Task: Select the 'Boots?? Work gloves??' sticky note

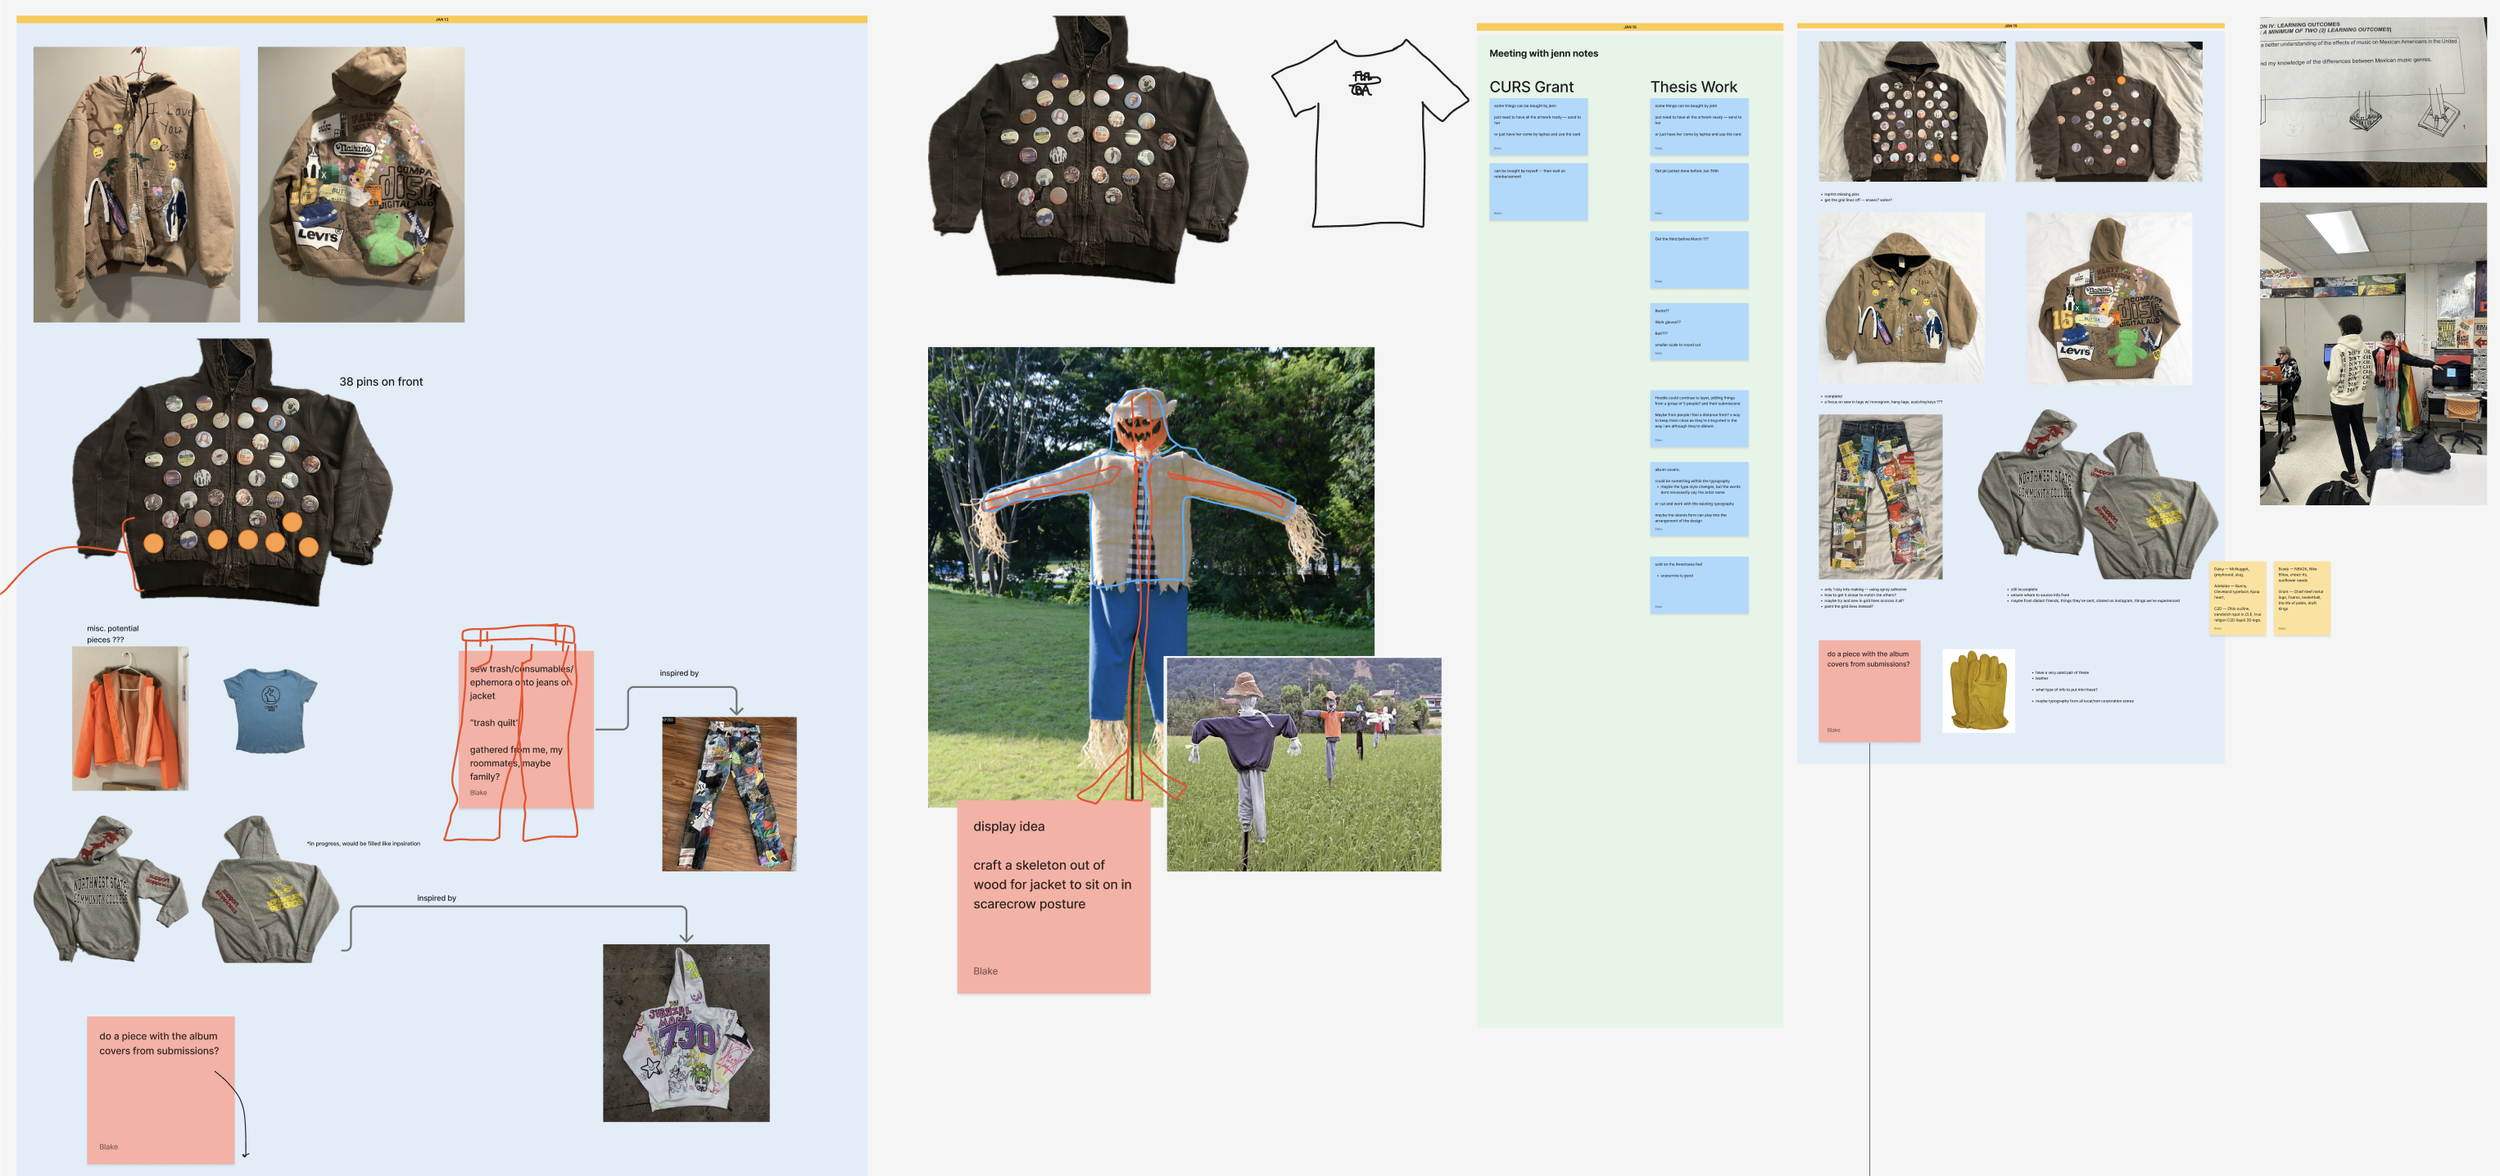Action: coord(1699,330)
